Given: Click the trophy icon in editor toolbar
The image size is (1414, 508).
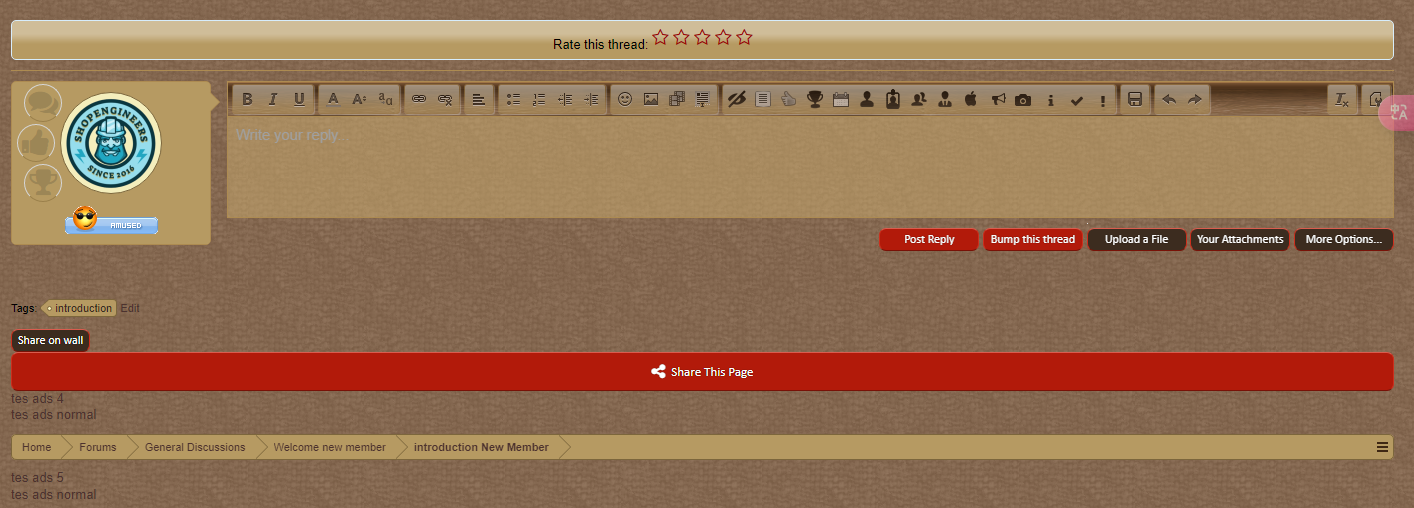Looking at the screenshot, I should coord(815,99).
